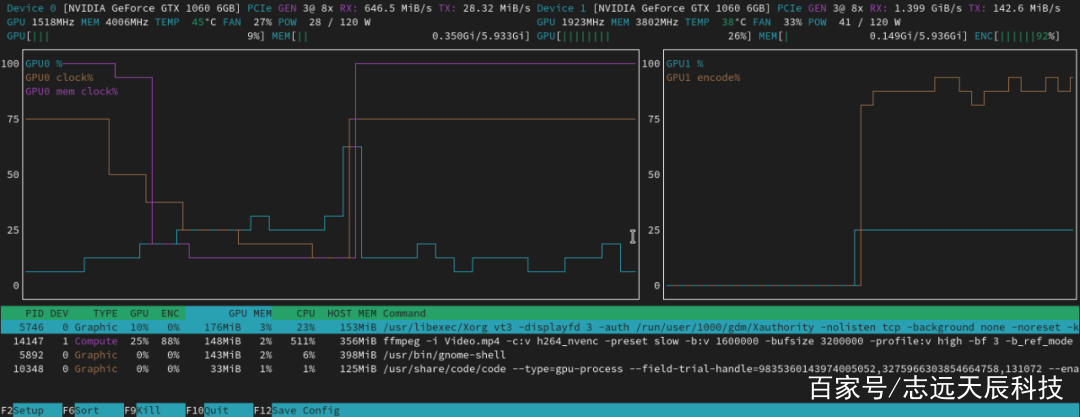Click F12 Save Config

(297, 410)
